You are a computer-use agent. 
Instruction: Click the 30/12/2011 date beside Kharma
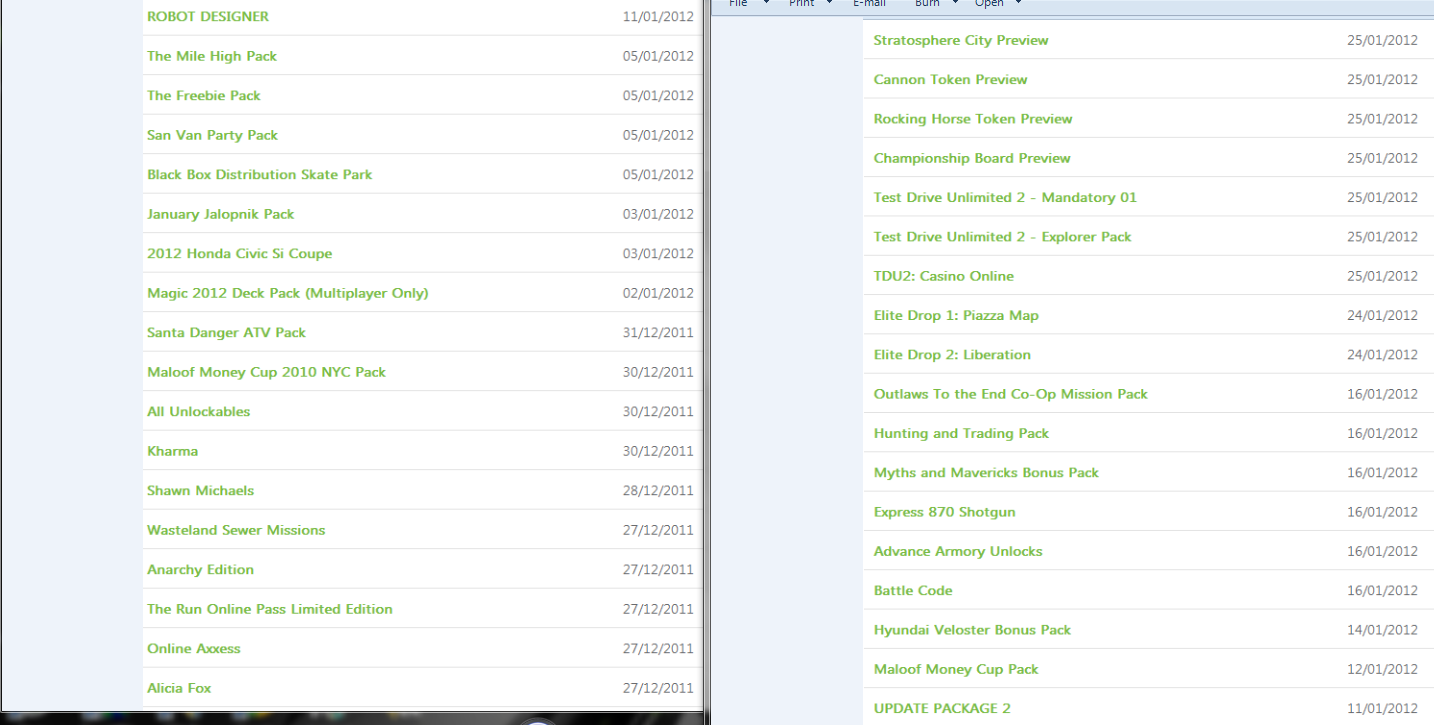(x=658, y=451)
